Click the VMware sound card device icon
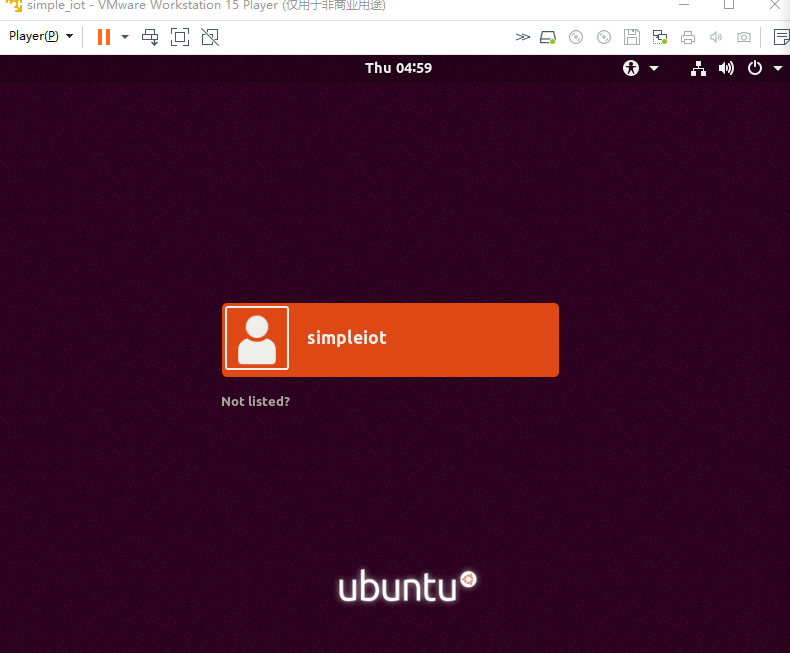Image resolution: width=790 pixels, height=653 pixels. click(x=715, y=37)
